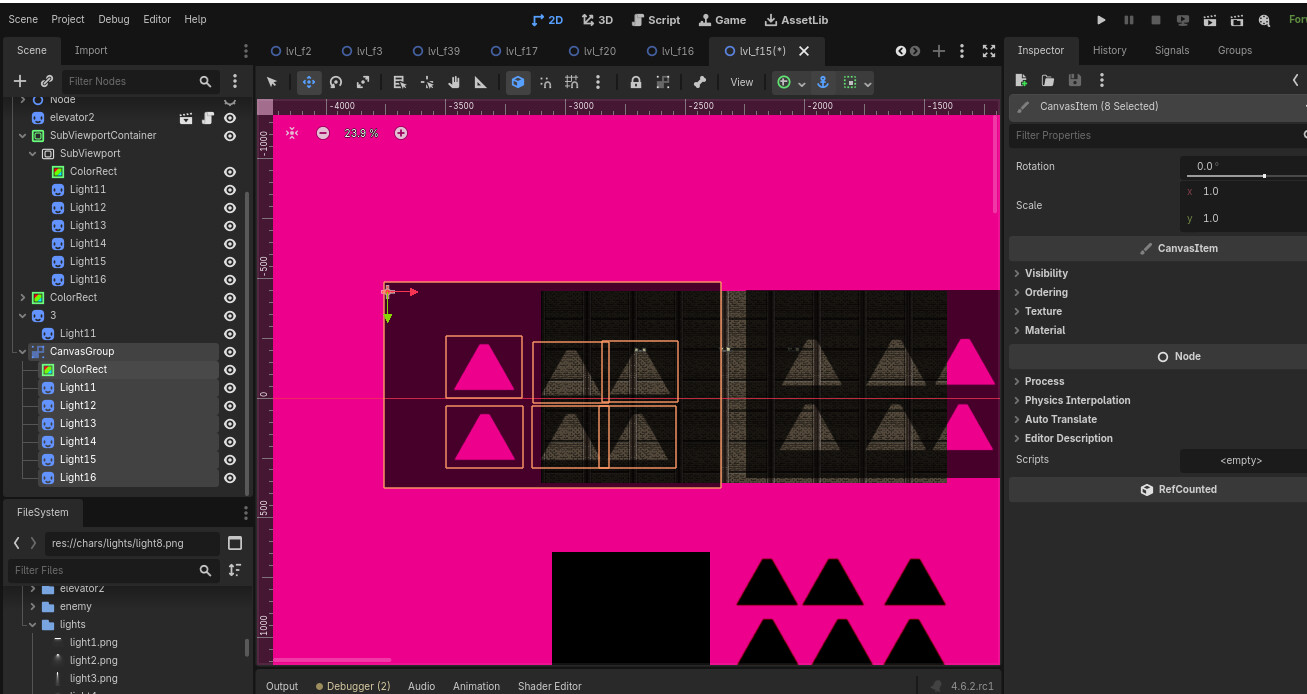
Task: Lock the selected nodes with padlock icon
Action: (x=635, y=82)
